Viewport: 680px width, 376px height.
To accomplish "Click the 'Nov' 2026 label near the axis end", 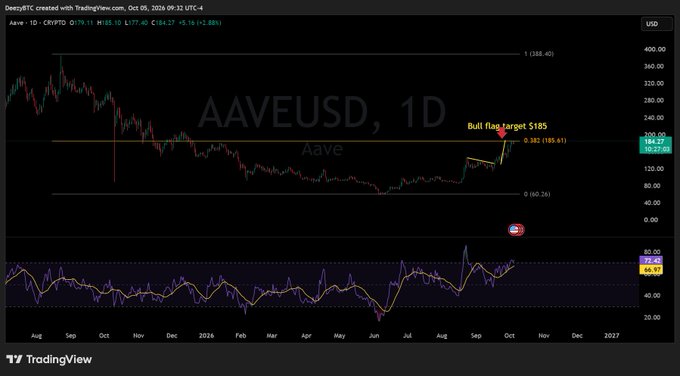I will coord(544,336).
